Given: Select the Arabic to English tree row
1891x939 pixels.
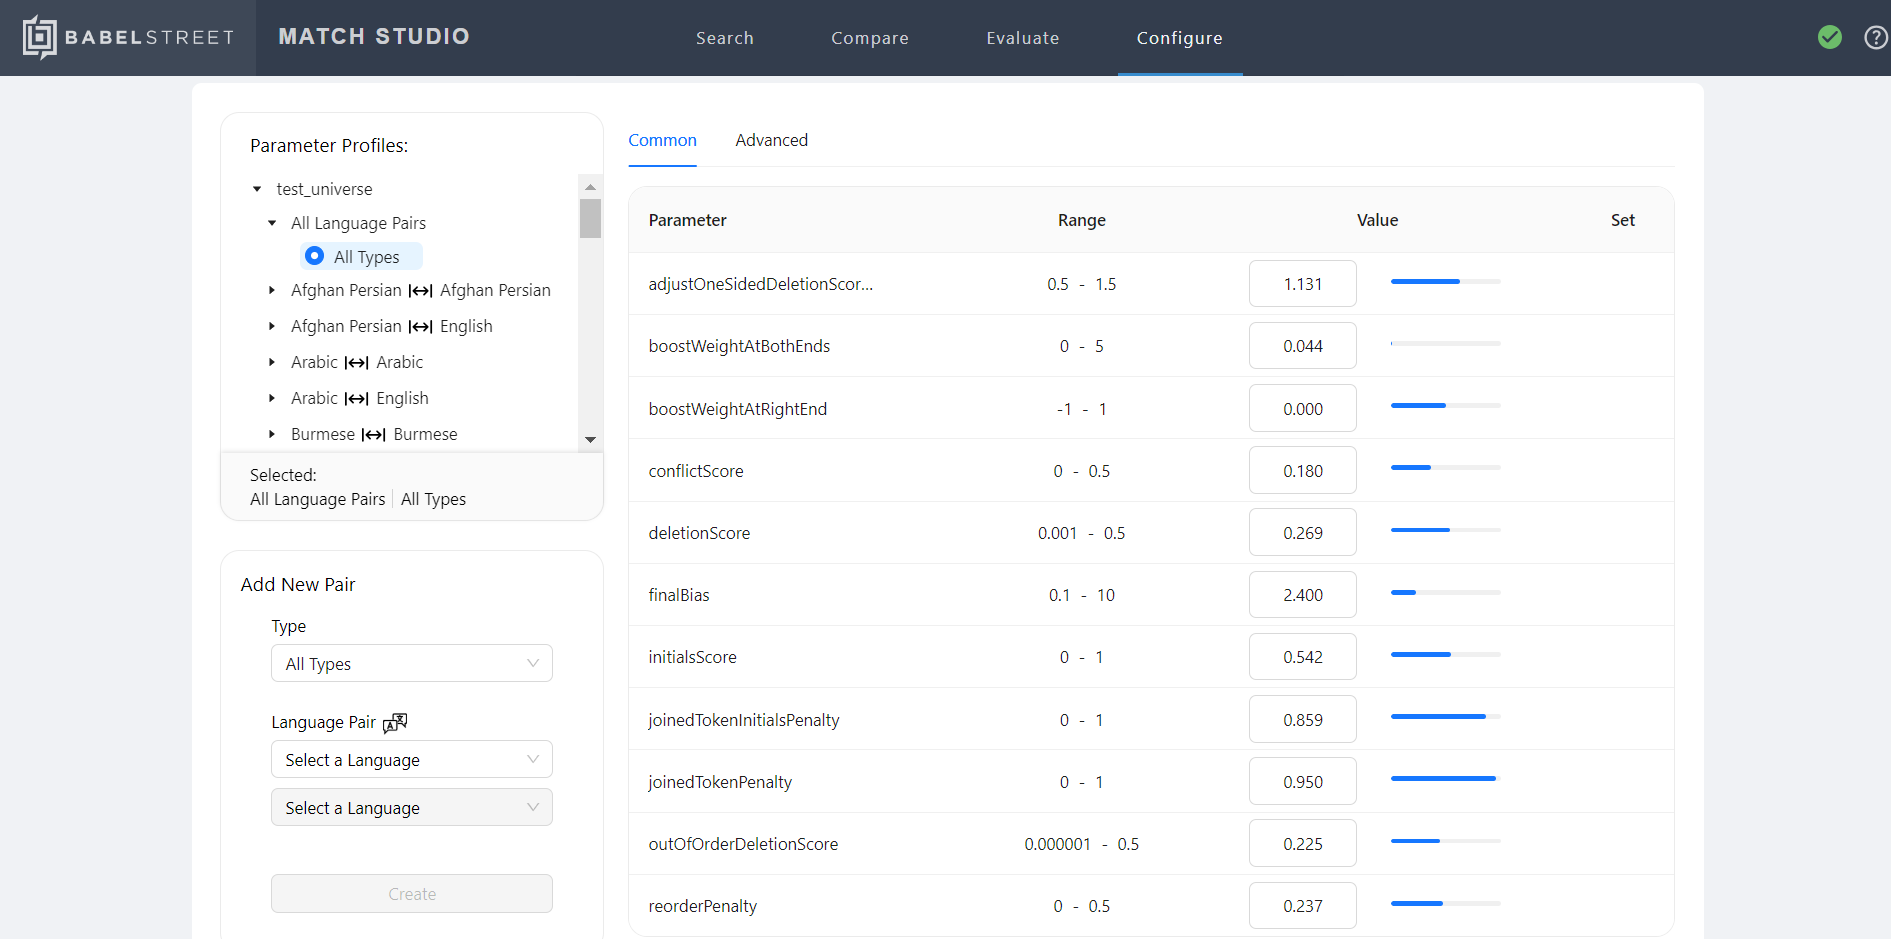Looking at the screenshot, I should (x=359, y=398).
